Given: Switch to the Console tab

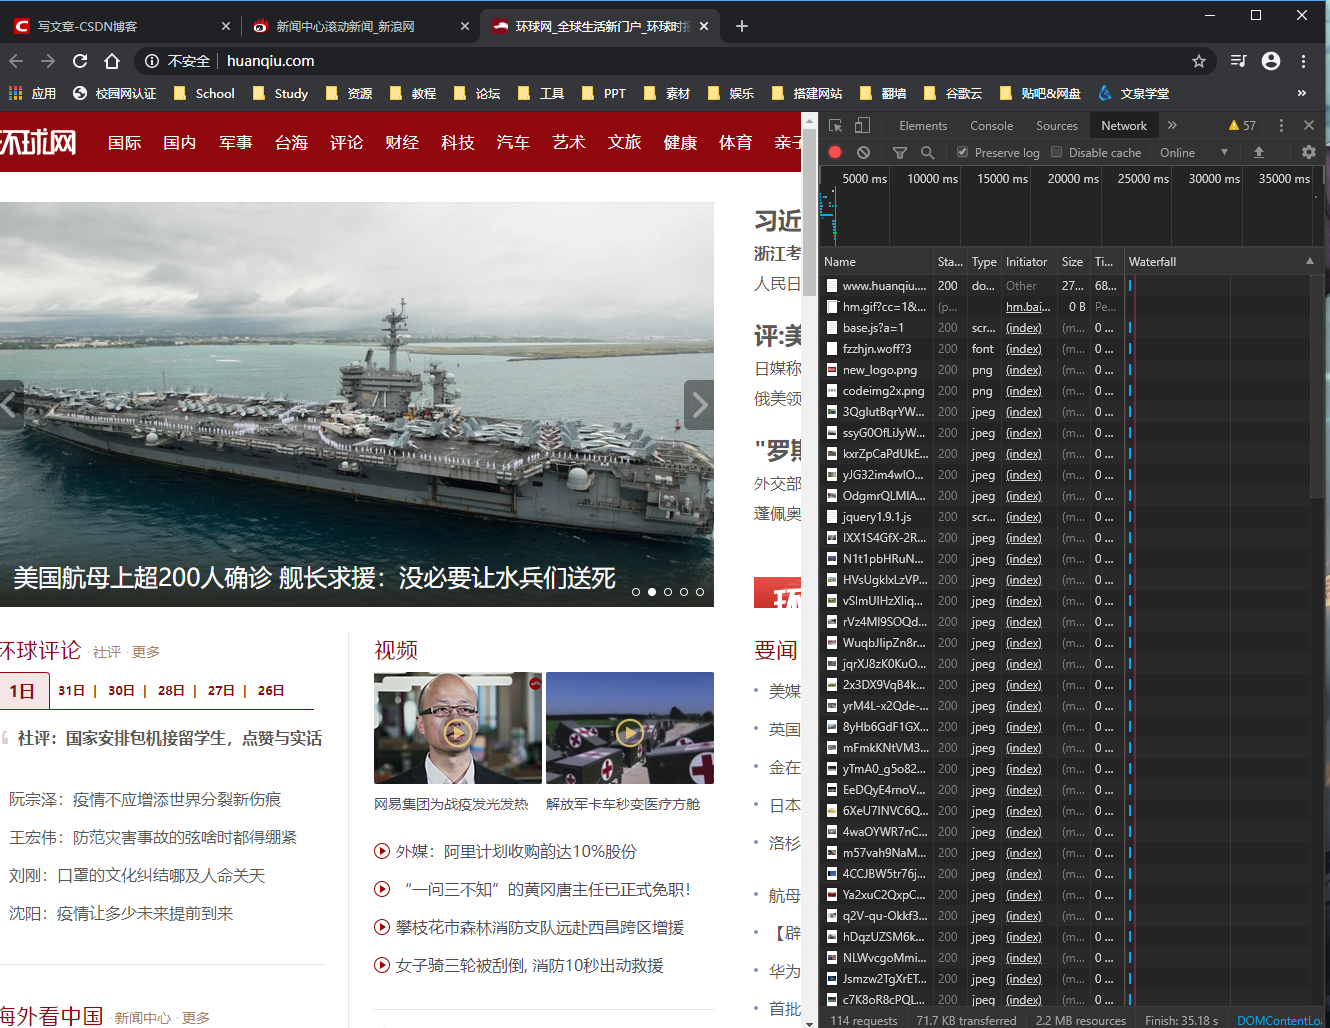Looking at the screenshot, I should click(x=991, y=126).
